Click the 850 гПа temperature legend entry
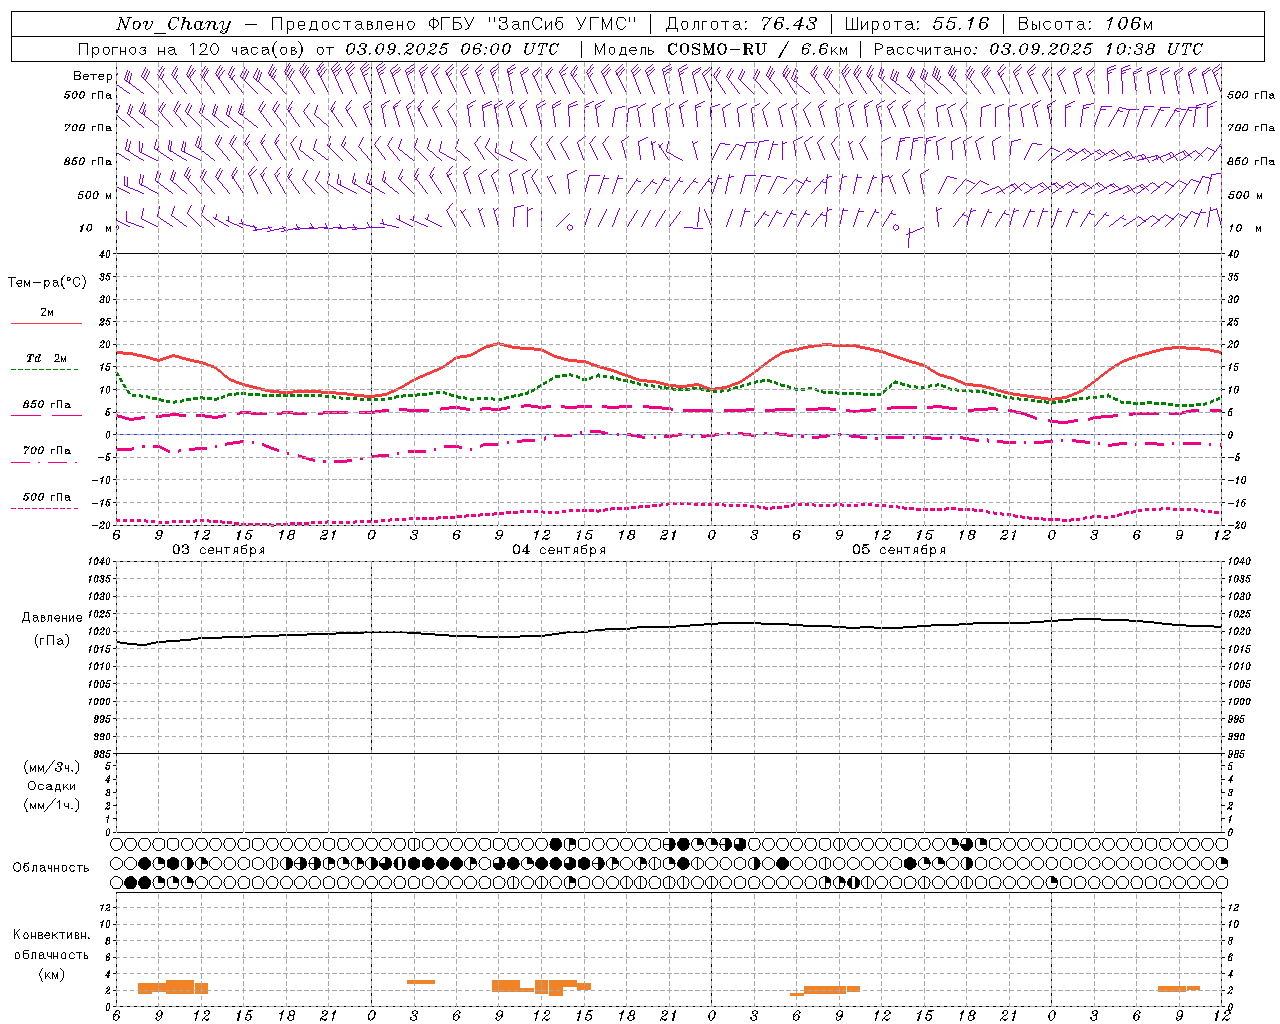 47,405
